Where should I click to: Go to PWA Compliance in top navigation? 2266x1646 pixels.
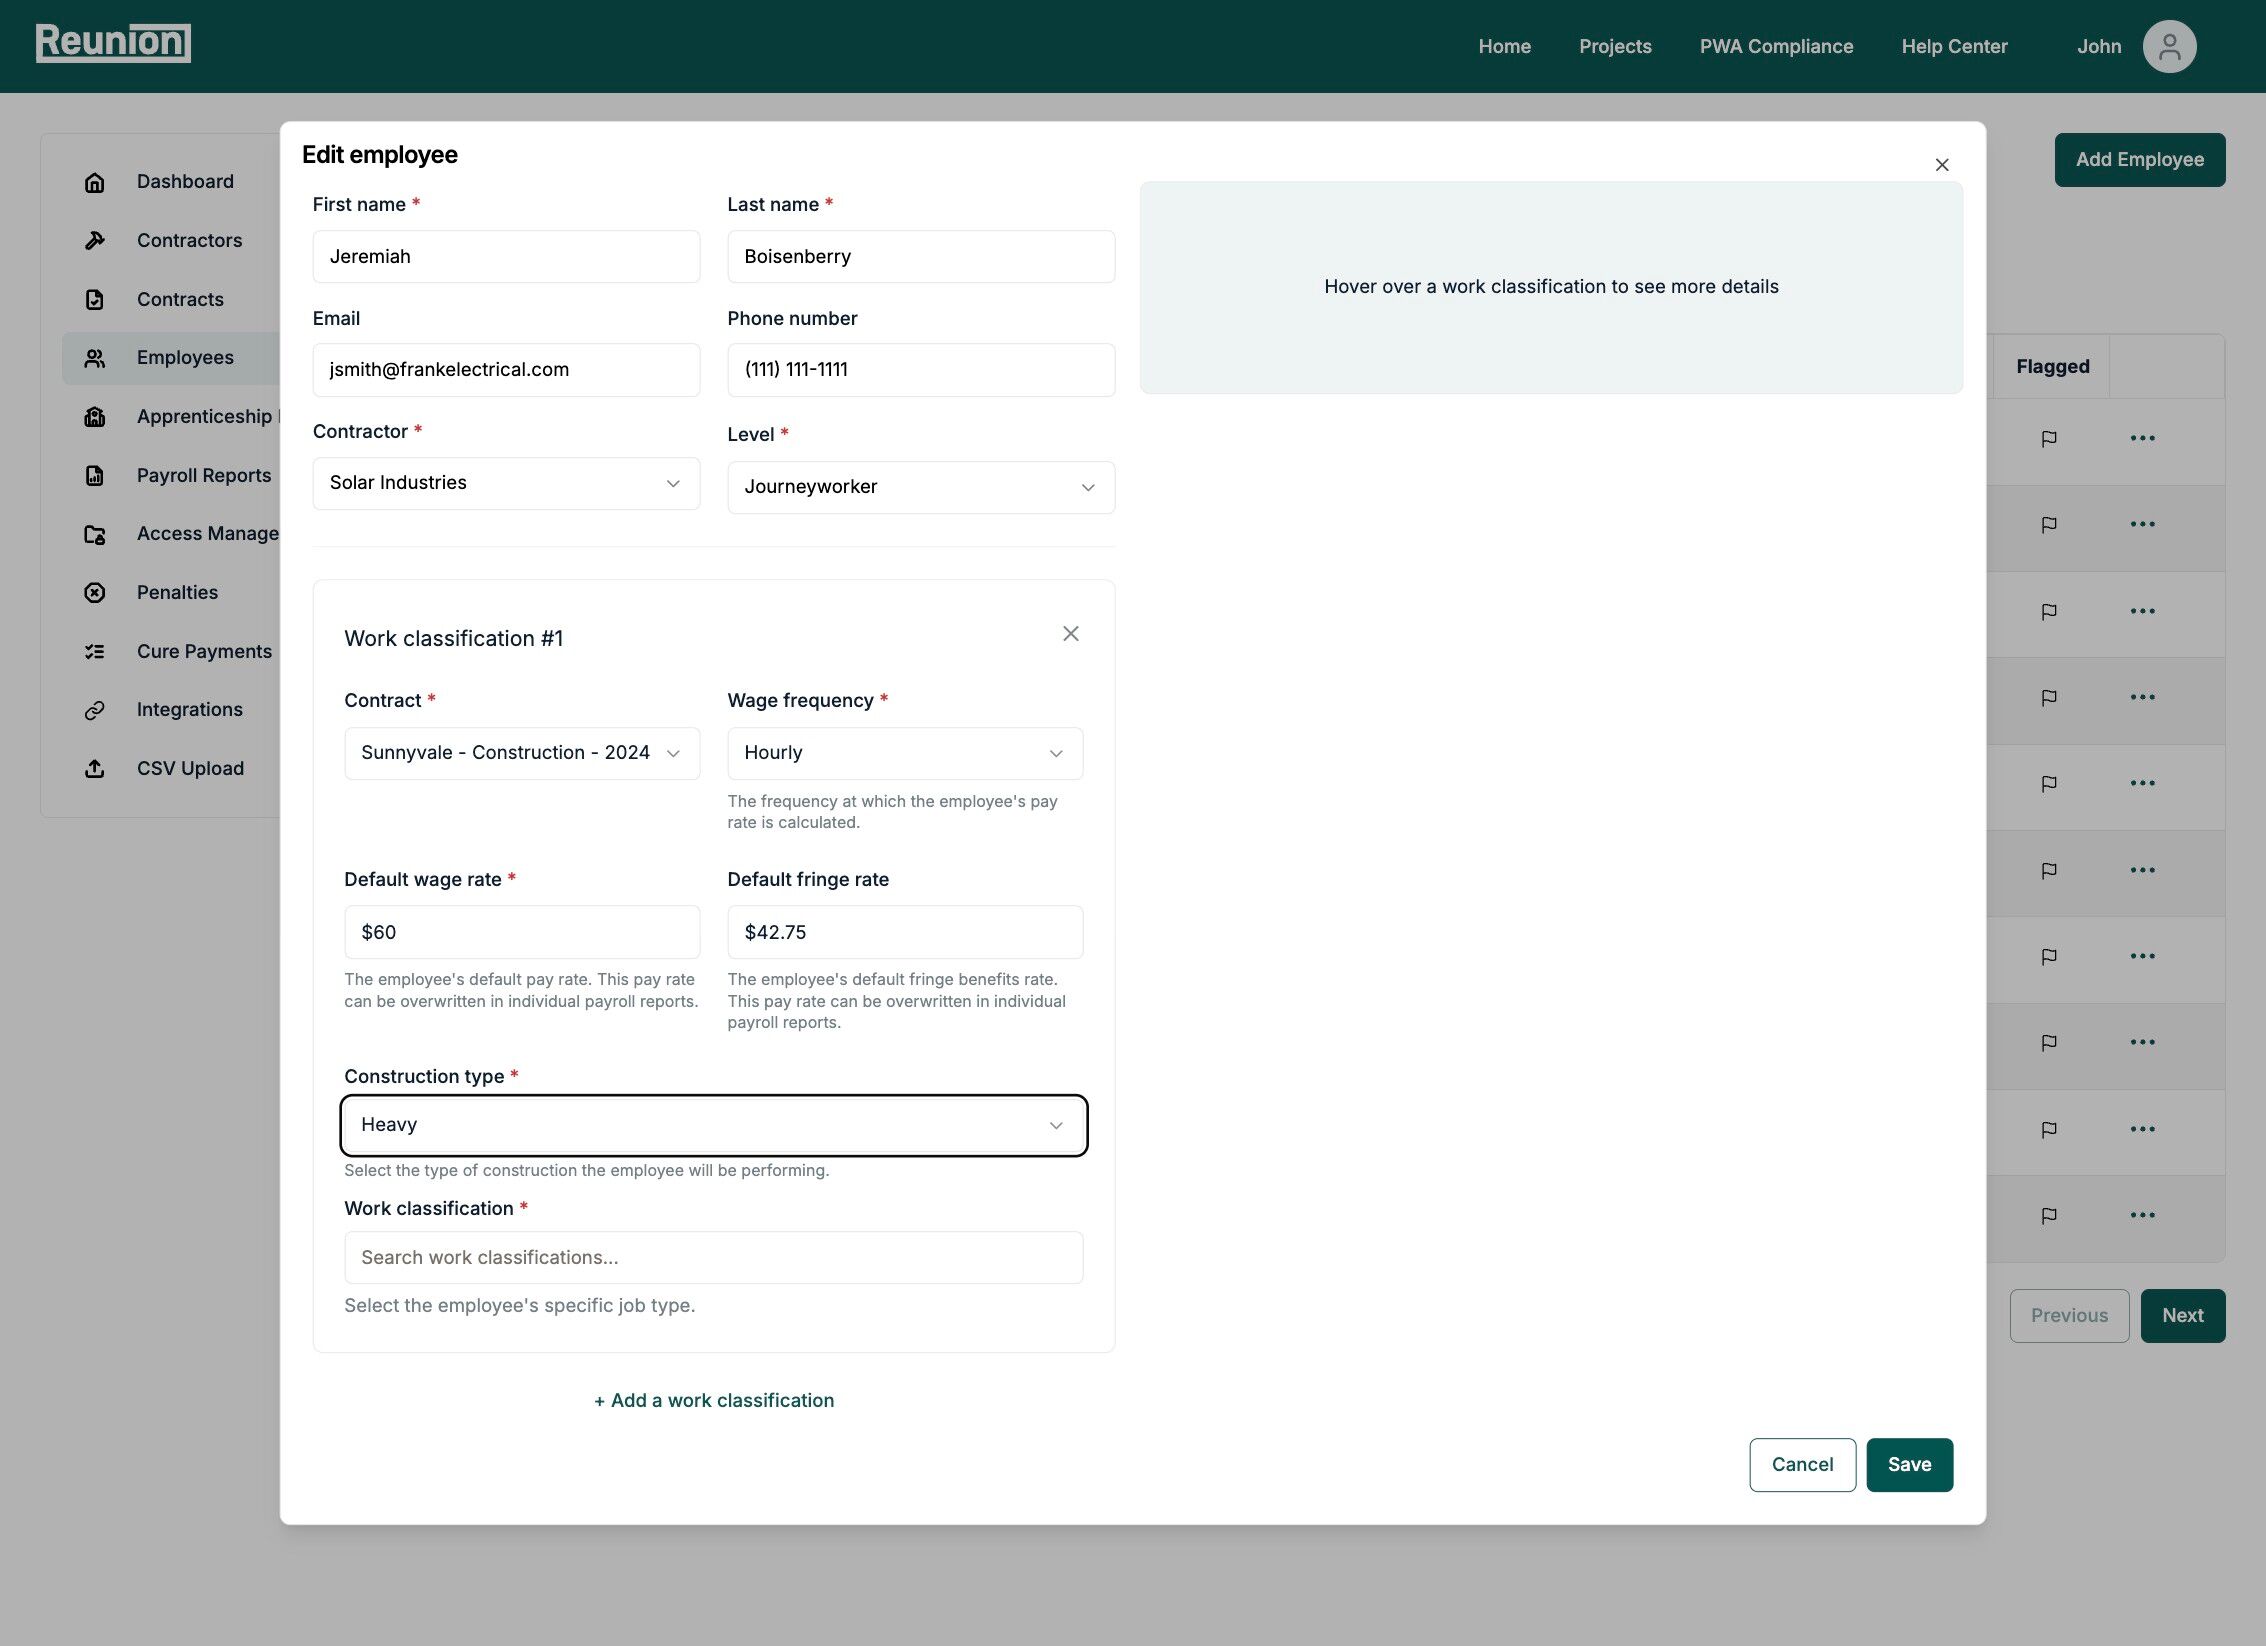click(1776, 46)
